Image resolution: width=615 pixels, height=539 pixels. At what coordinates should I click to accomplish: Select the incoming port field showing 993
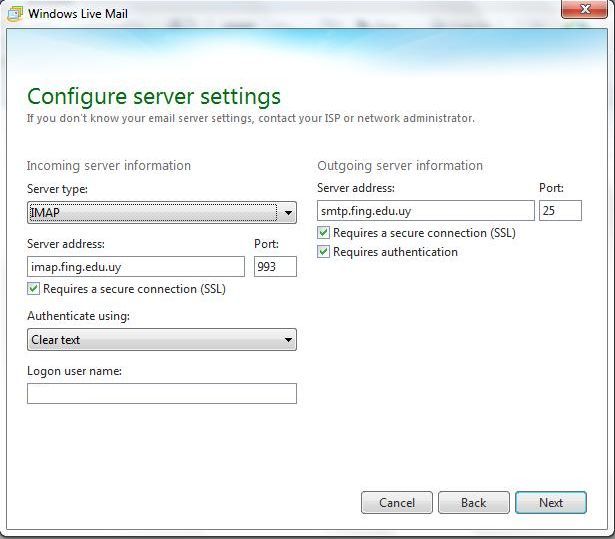pos(275,267)
